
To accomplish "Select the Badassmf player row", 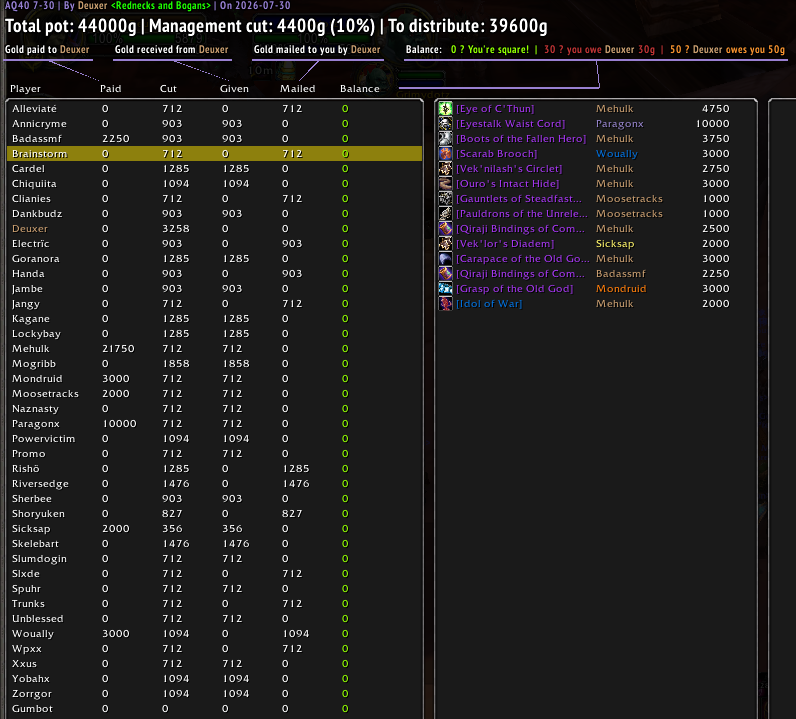I will point(214,139).
